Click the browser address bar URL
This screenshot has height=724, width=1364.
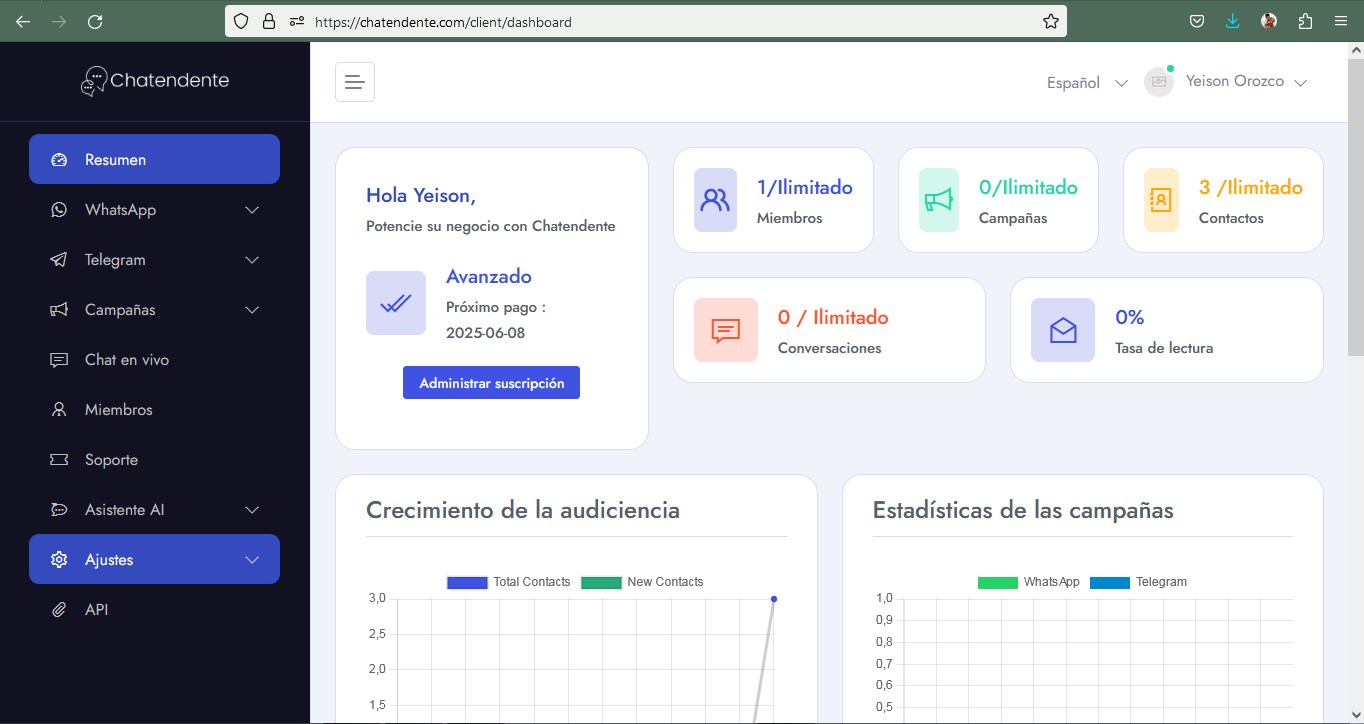tap(443, 21)
